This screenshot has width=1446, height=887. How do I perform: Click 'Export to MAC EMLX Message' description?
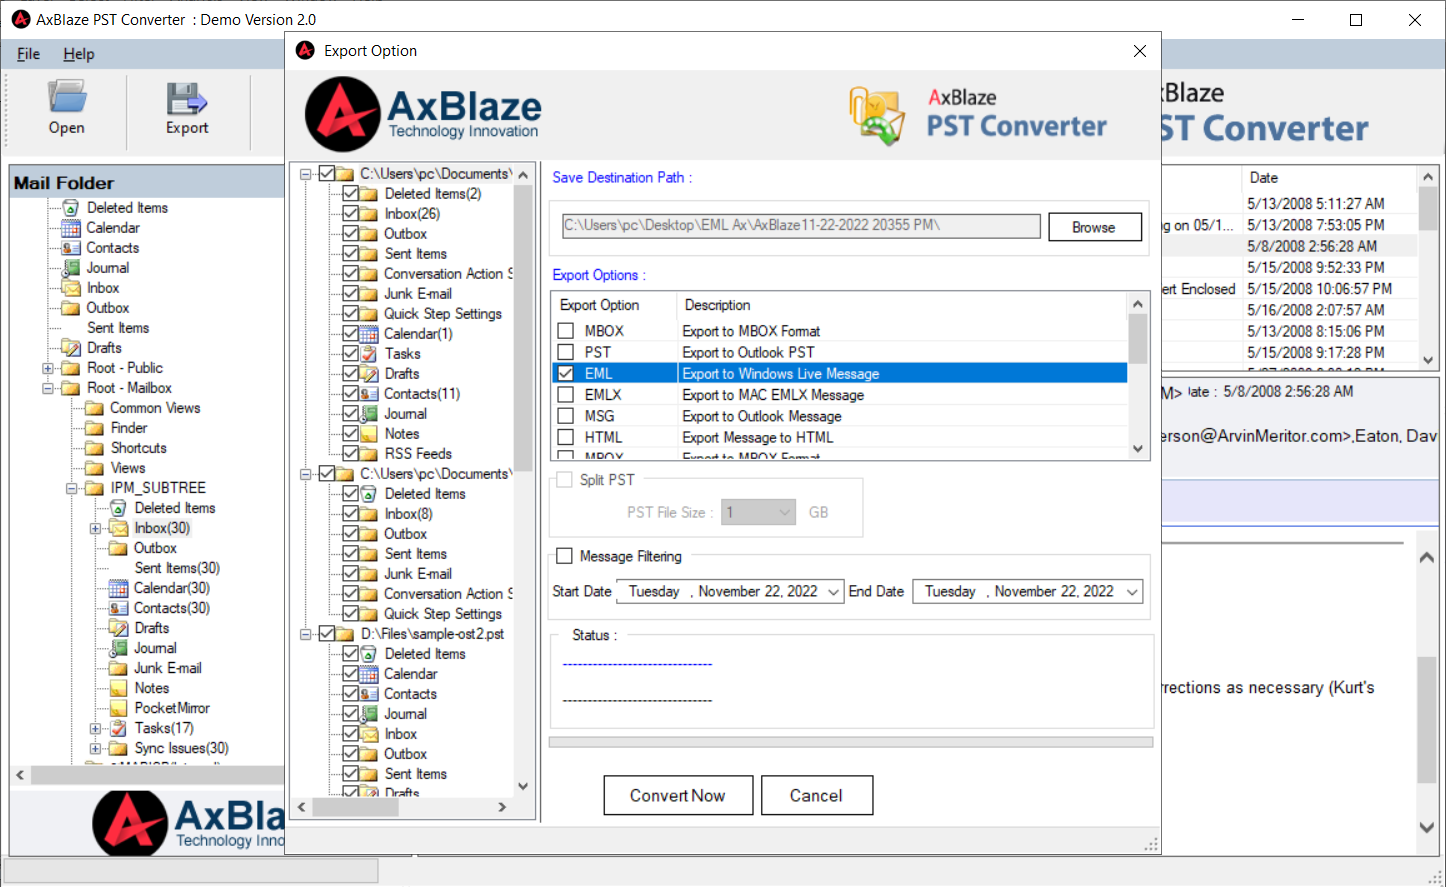tap(773, 395)
